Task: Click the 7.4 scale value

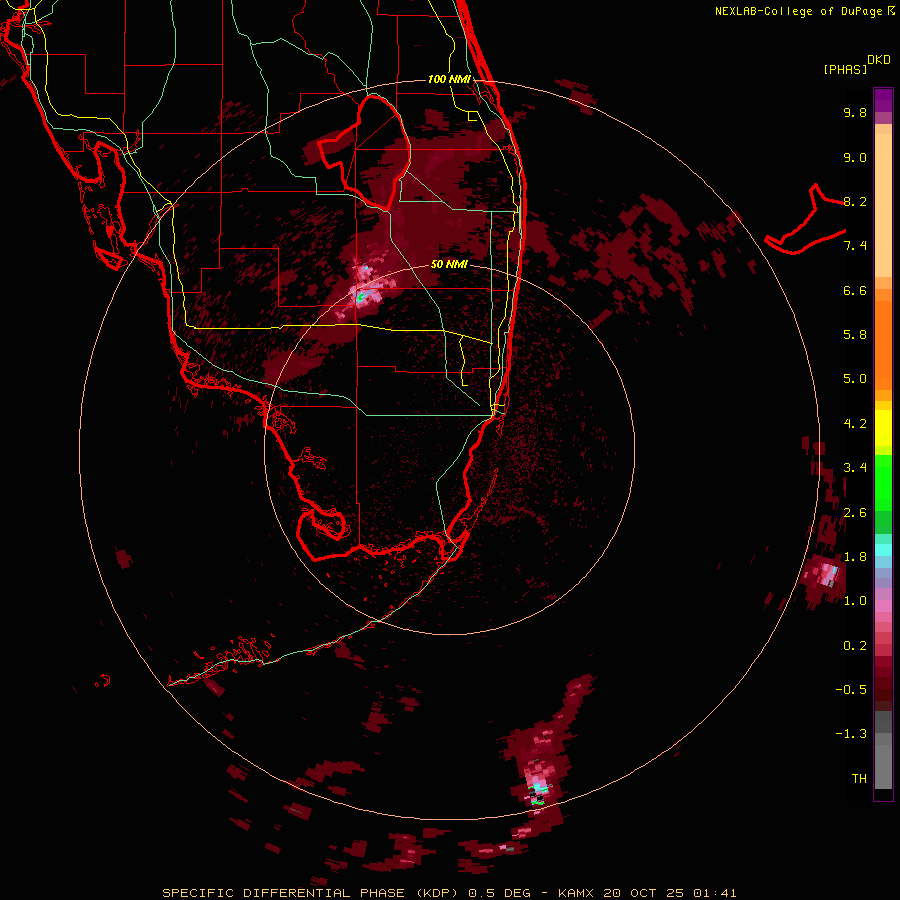Action: (x=855, y=246)
